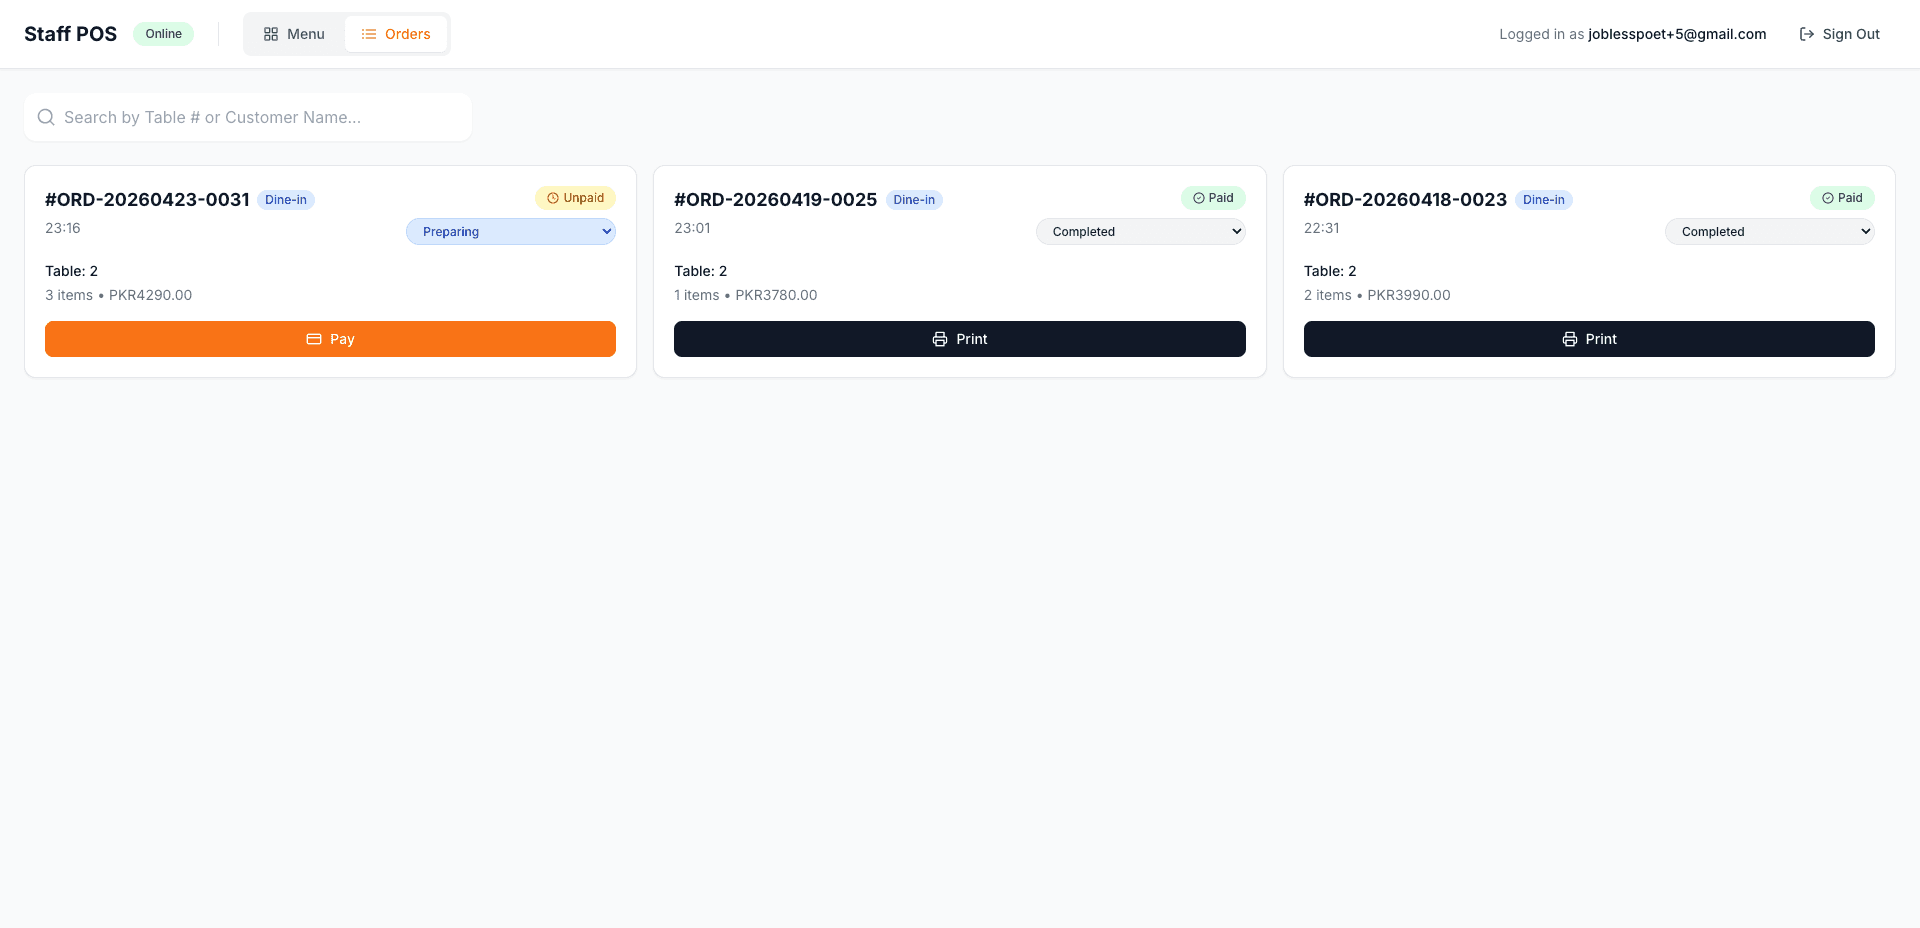
Task: Click the email joblesspoet+5@gmail.com
Action: 1677,34
